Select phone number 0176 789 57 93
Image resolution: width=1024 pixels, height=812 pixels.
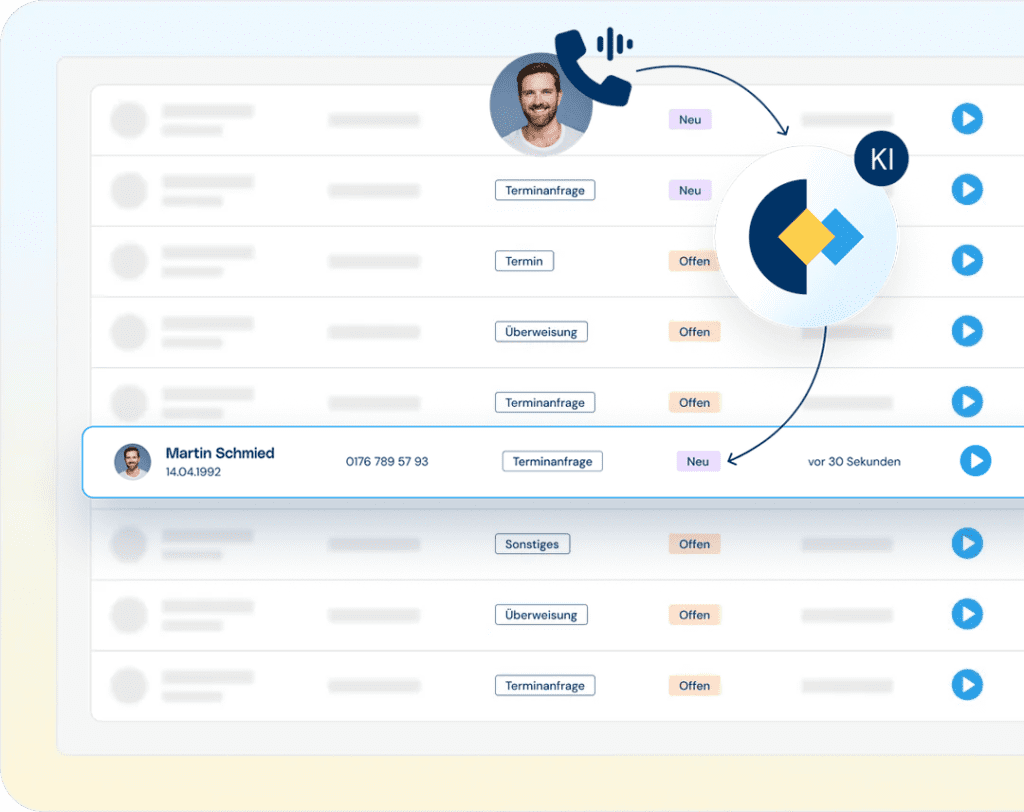pos(387,461)
